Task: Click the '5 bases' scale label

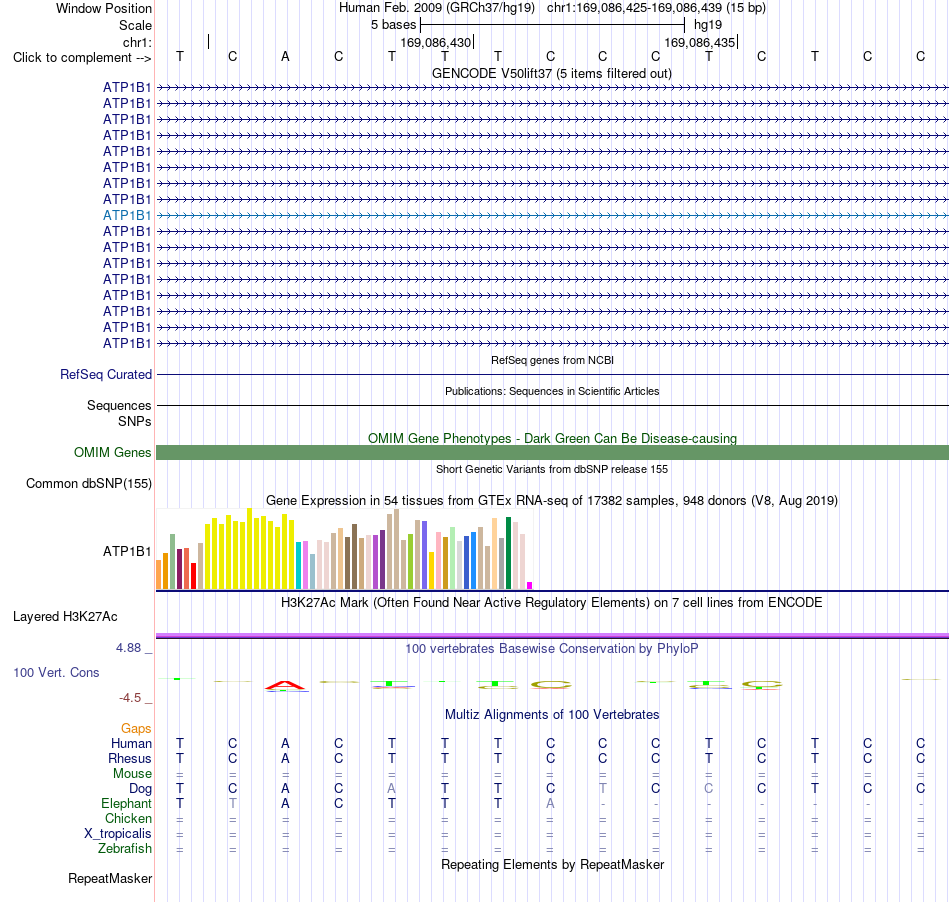Action: coord(394,25)
